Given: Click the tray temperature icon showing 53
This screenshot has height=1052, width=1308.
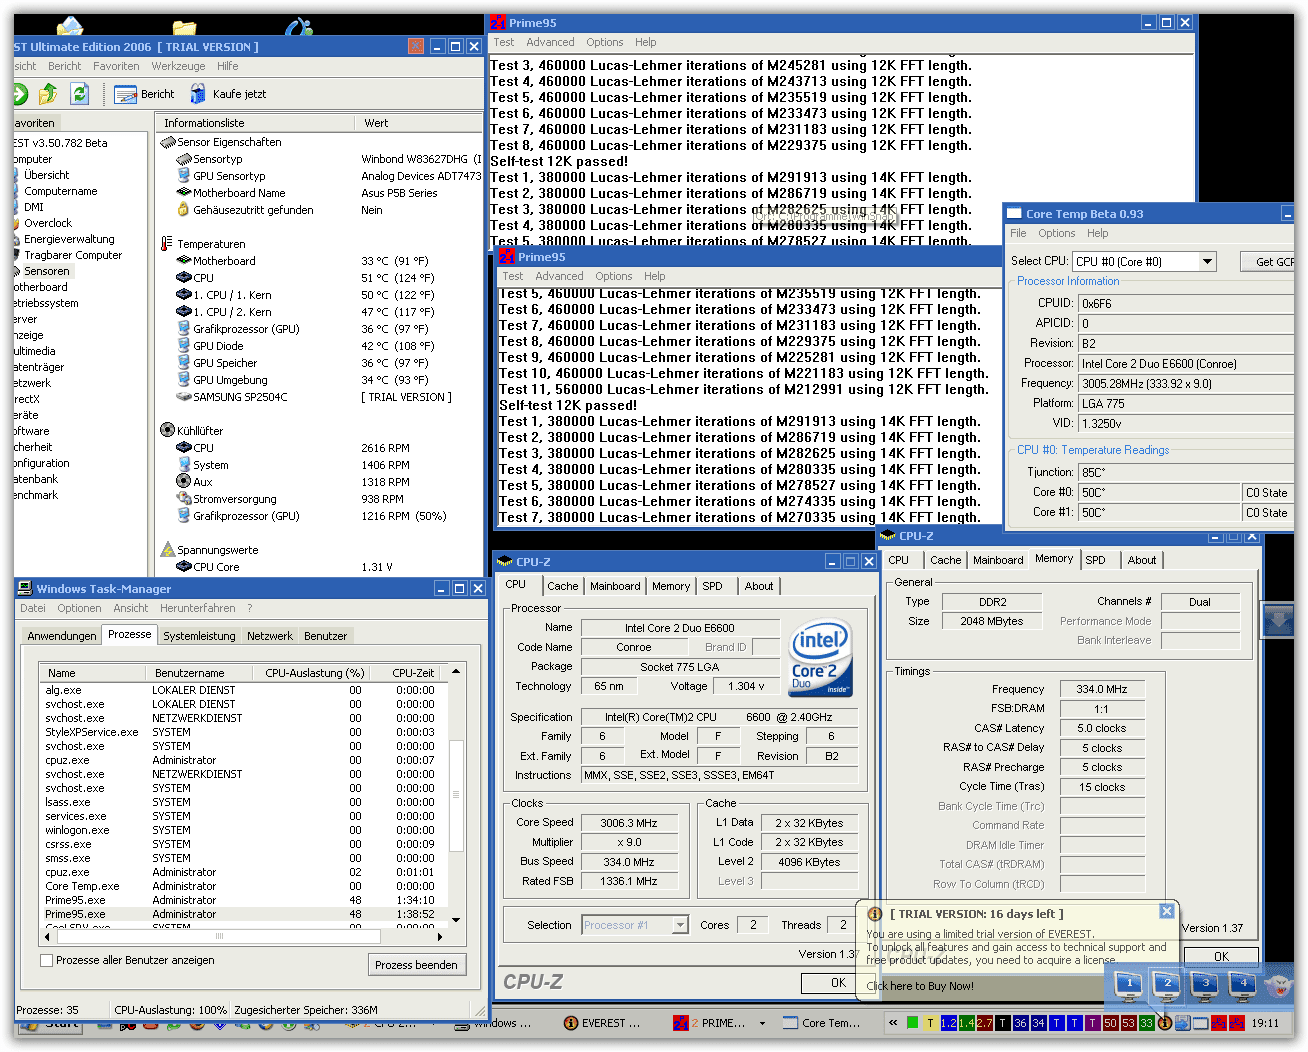Looking at the screenshot, I should pyautogui.click(x=1128, y=1023).
